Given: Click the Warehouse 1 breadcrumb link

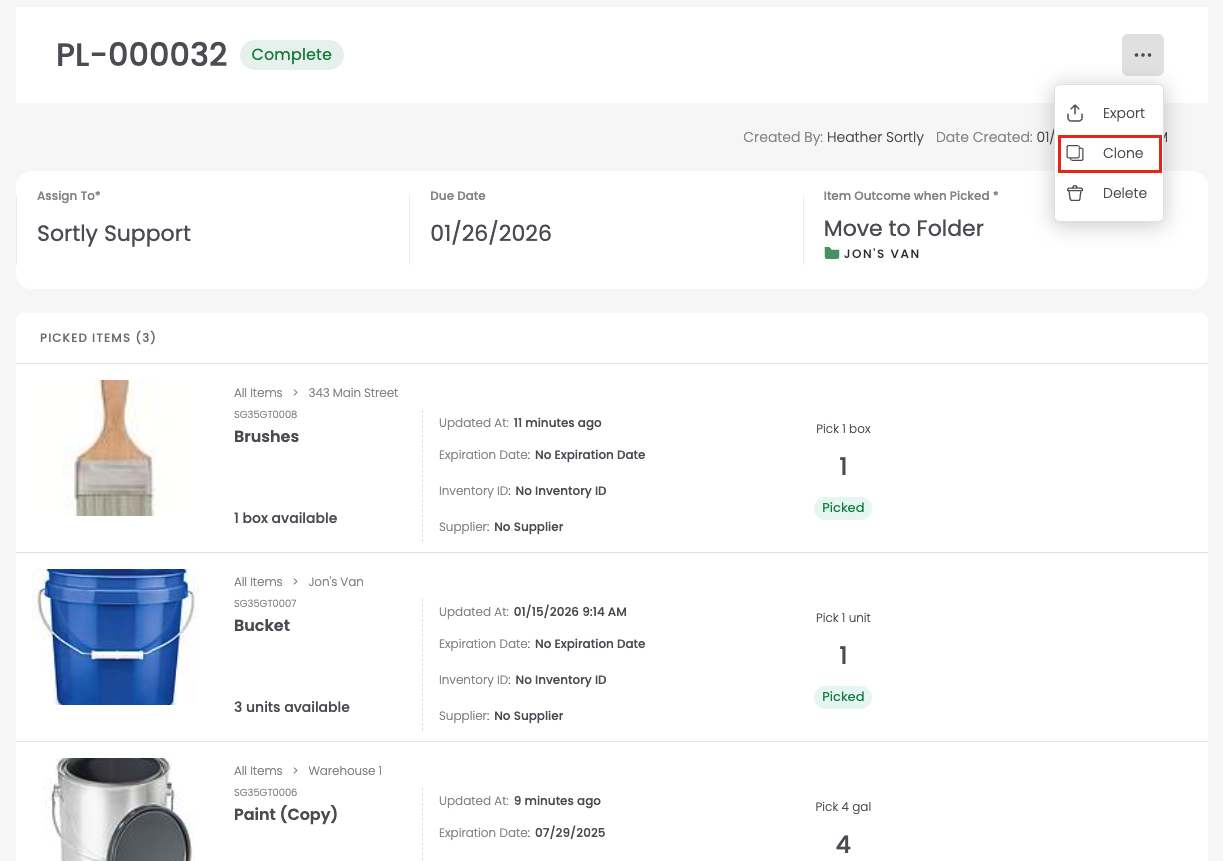Looking at the screenshot, I should point(345,771).
